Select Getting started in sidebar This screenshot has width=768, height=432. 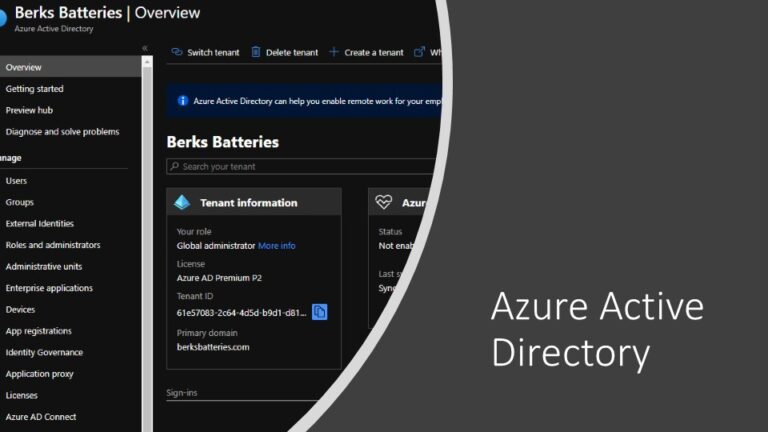coord(35,89)
